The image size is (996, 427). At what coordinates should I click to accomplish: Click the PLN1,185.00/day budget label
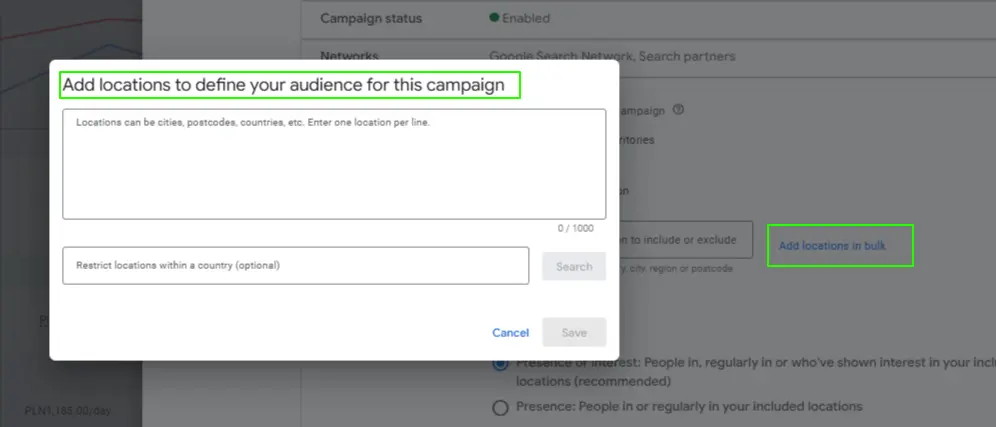(70, 410)
